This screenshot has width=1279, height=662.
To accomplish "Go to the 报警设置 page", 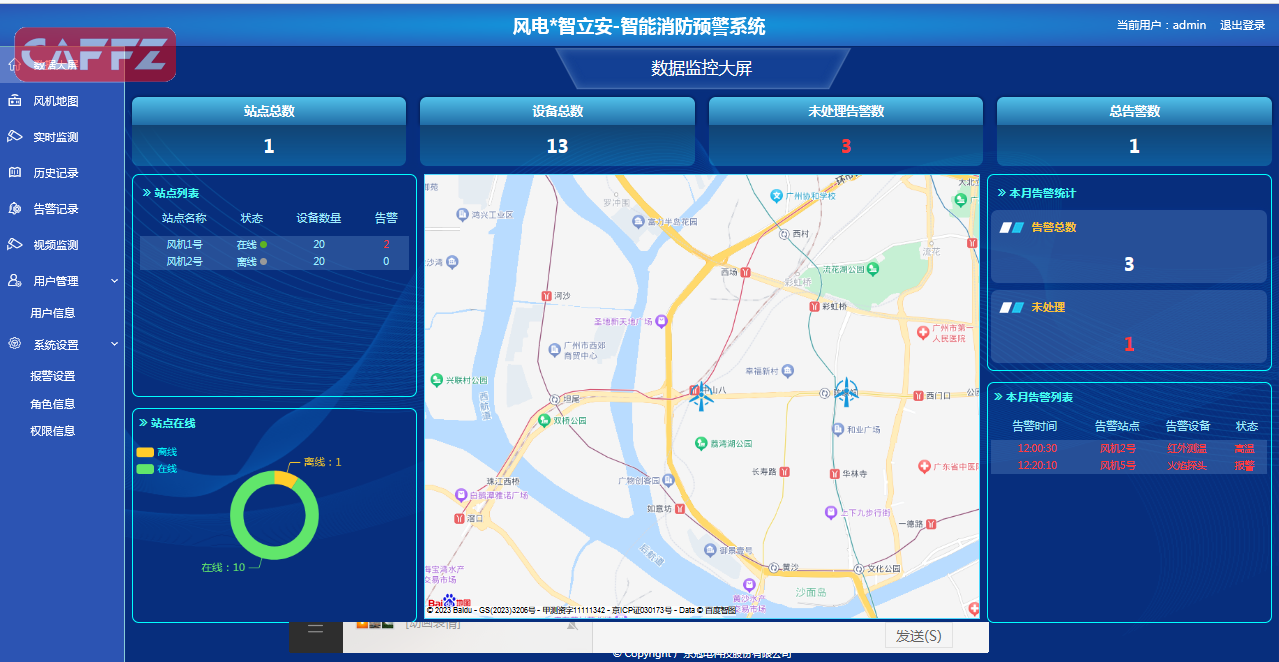I will click(x=53, y=376).
